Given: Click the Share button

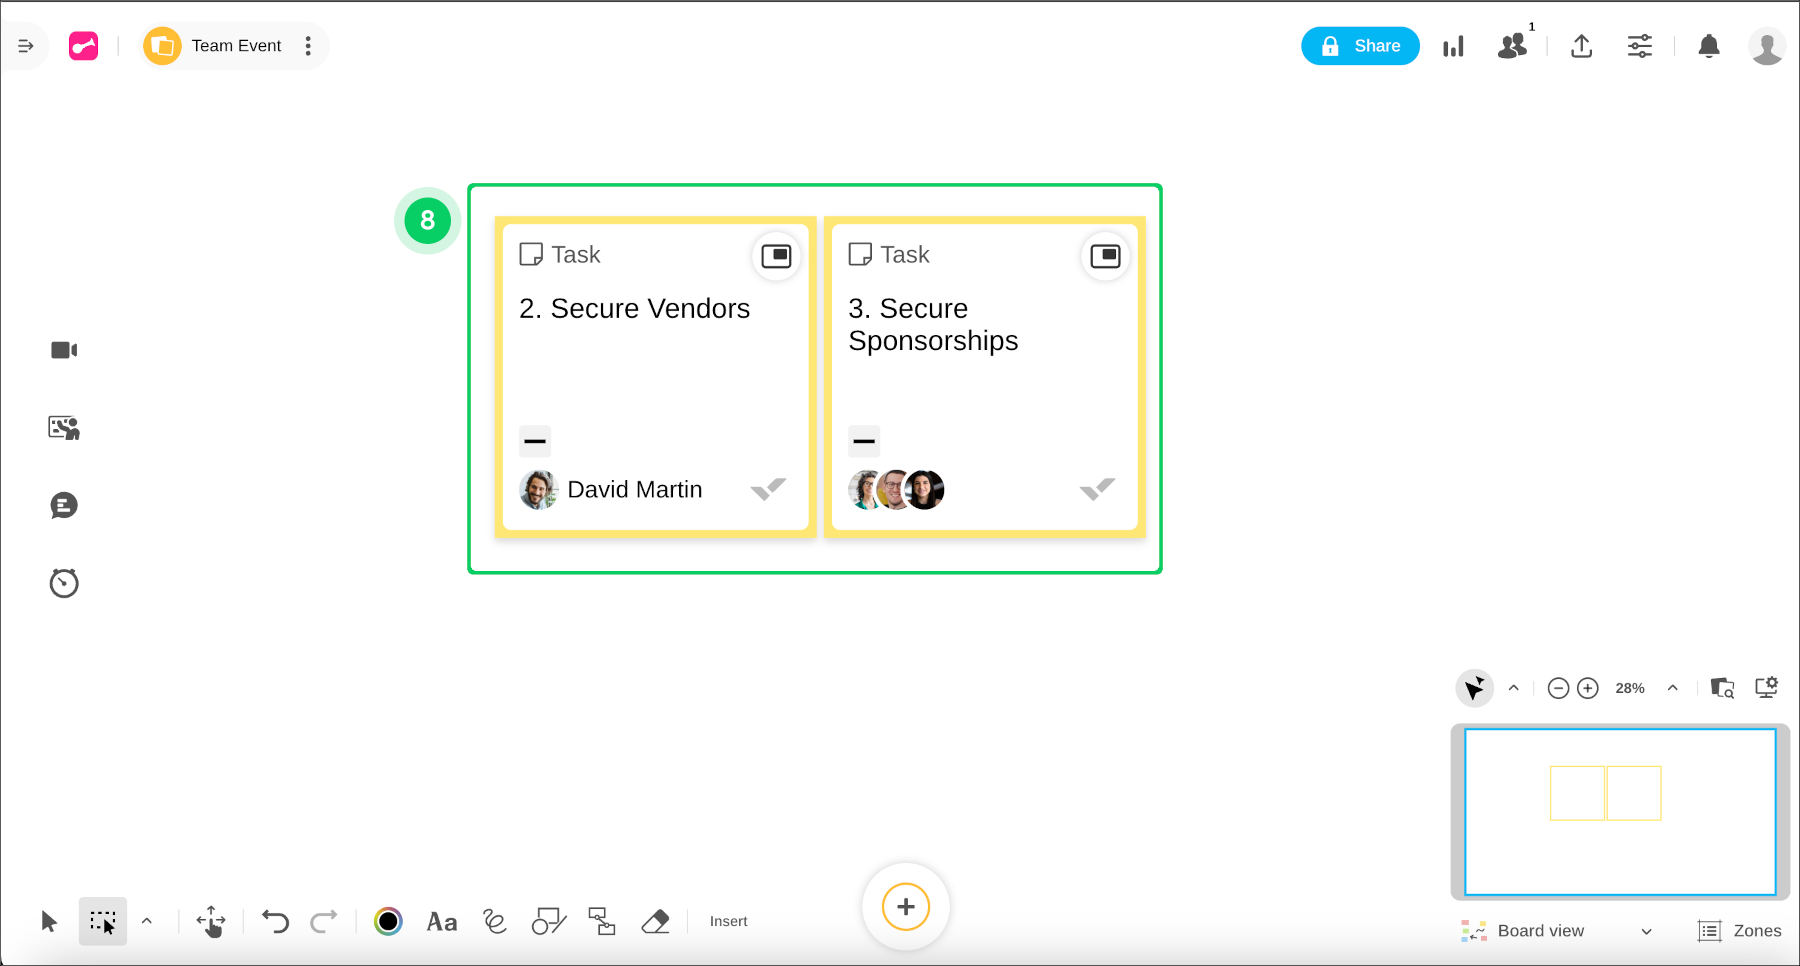Looking at the screenshot, I should [1359, 46].
